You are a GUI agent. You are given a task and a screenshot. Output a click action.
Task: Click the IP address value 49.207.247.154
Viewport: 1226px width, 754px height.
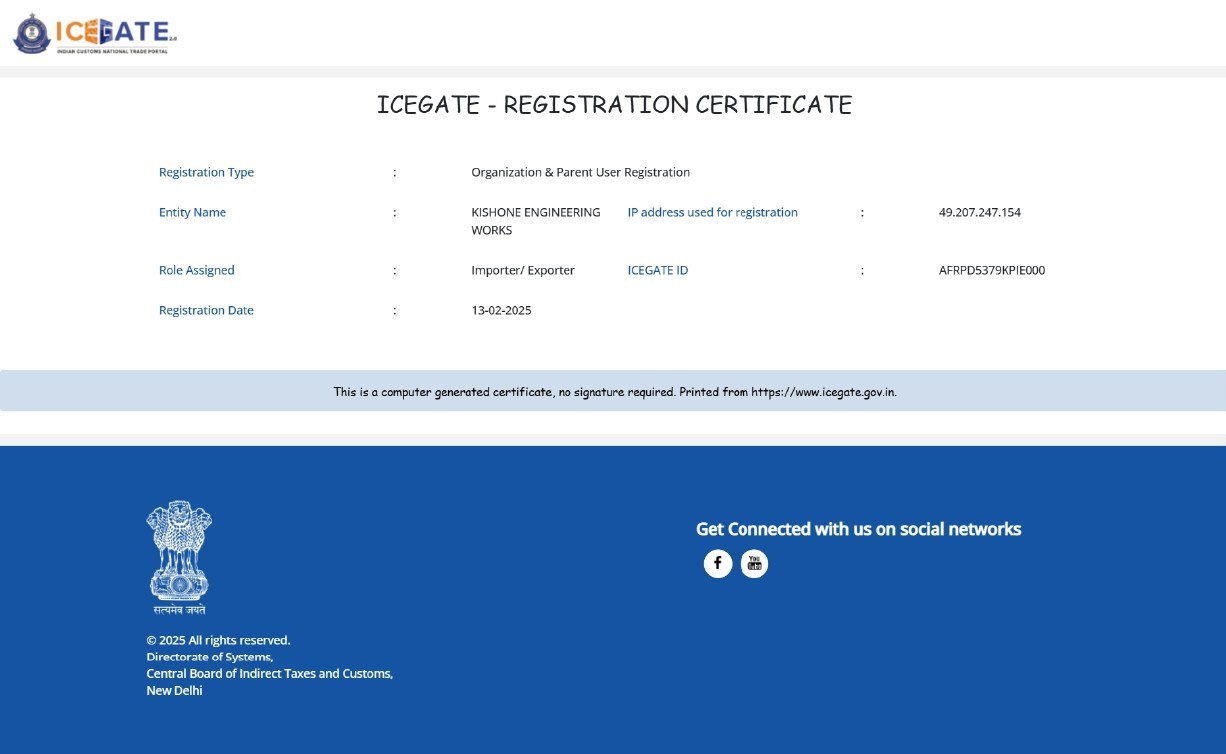(979, 212)
